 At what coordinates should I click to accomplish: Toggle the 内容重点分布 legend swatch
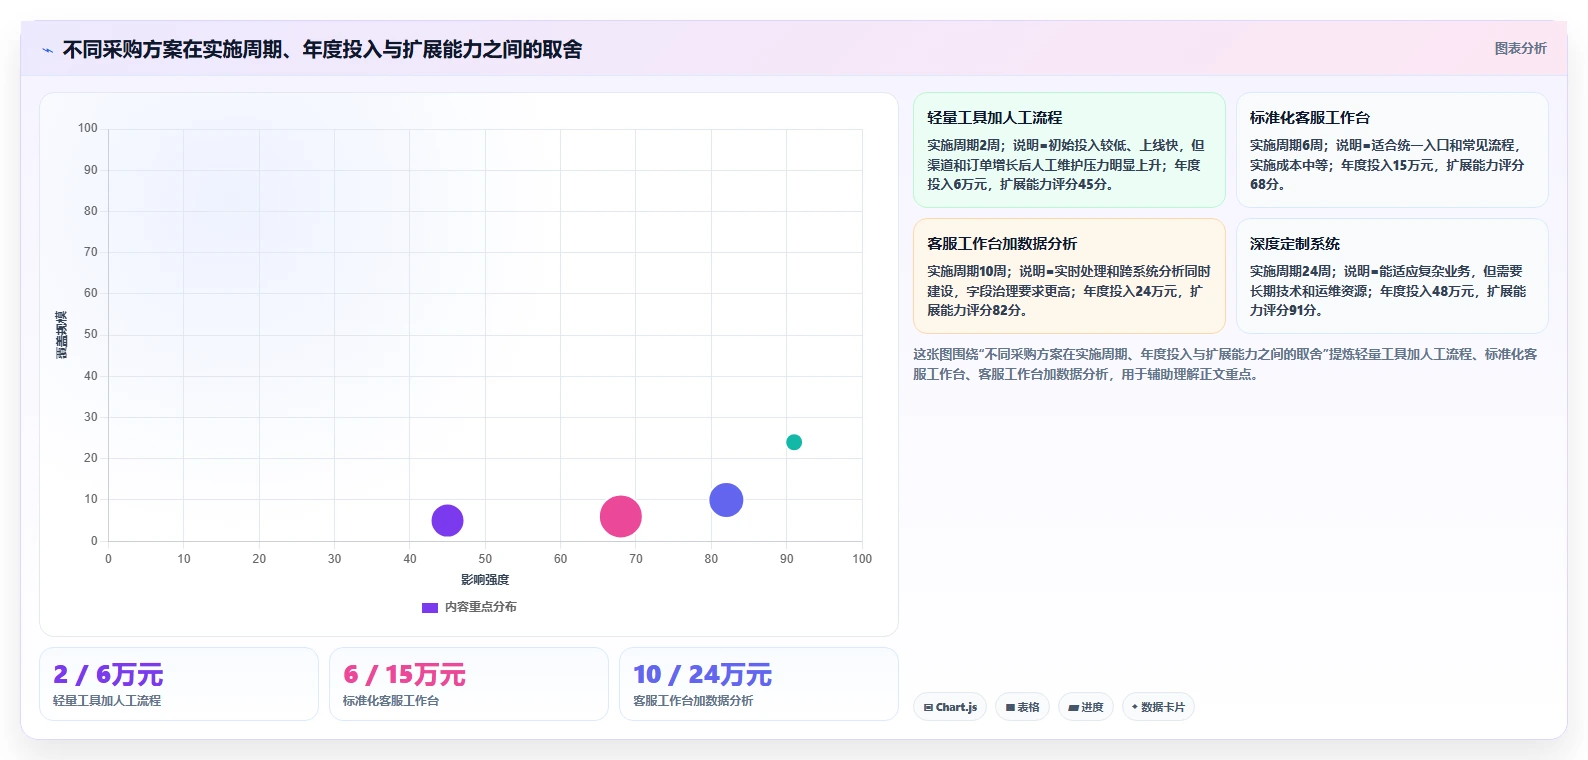[430, 607]
